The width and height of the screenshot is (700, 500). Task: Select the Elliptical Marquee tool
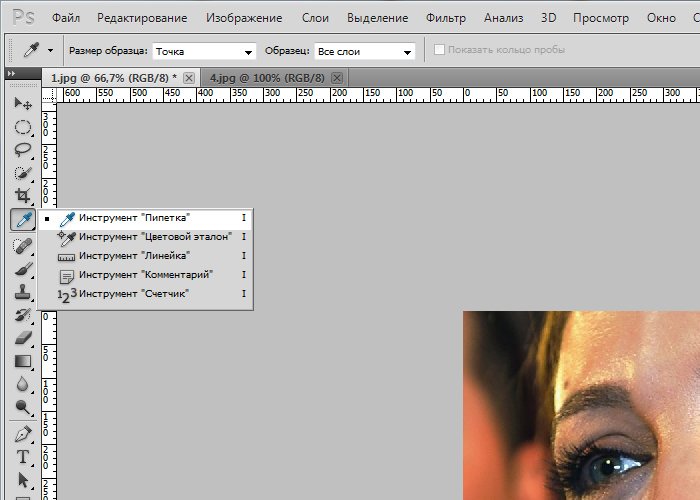[22, 127]
